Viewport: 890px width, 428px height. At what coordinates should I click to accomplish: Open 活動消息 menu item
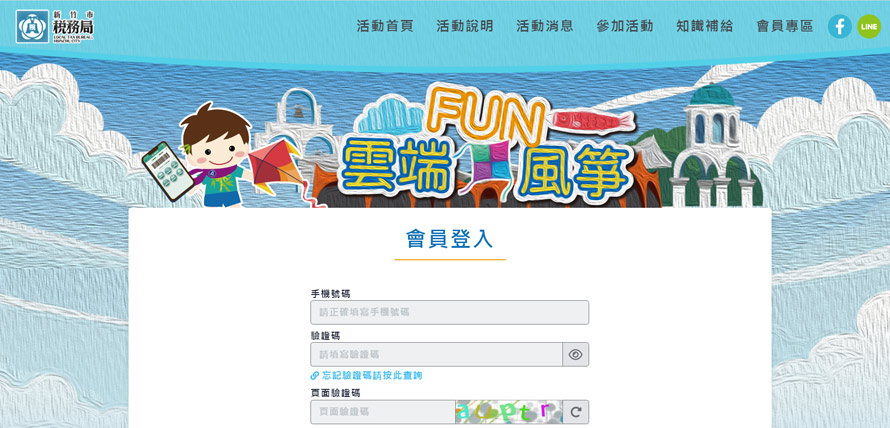coord(545,26)
